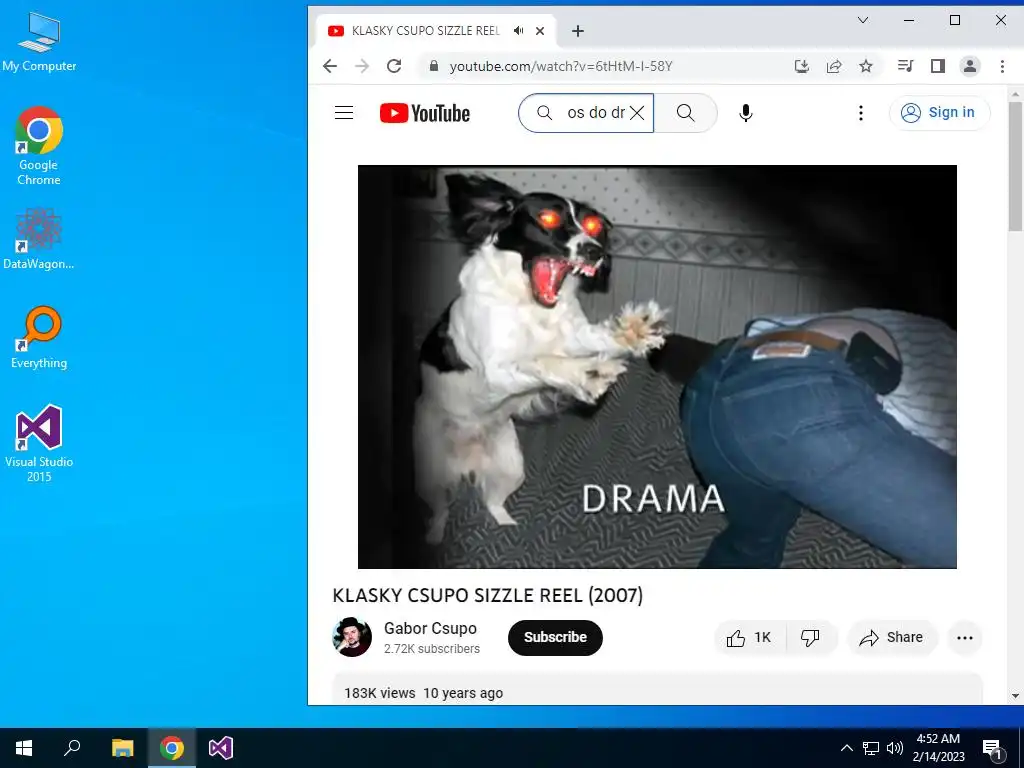Share this page from address bar
Screen dimensions: 1024x768
click(834, 66)
